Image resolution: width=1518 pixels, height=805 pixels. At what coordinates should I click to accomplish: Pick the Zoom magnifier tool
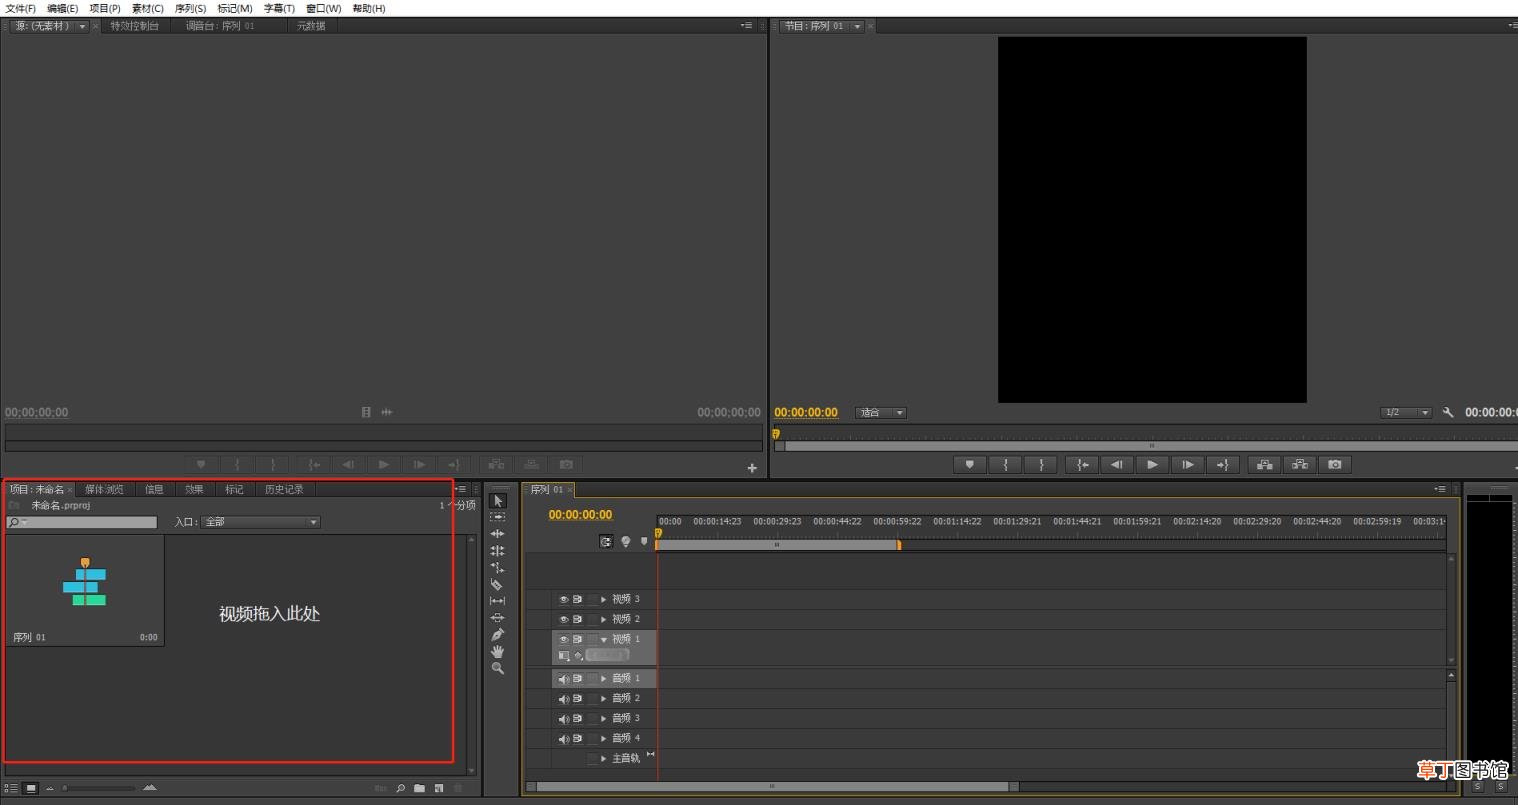(497, 668)
